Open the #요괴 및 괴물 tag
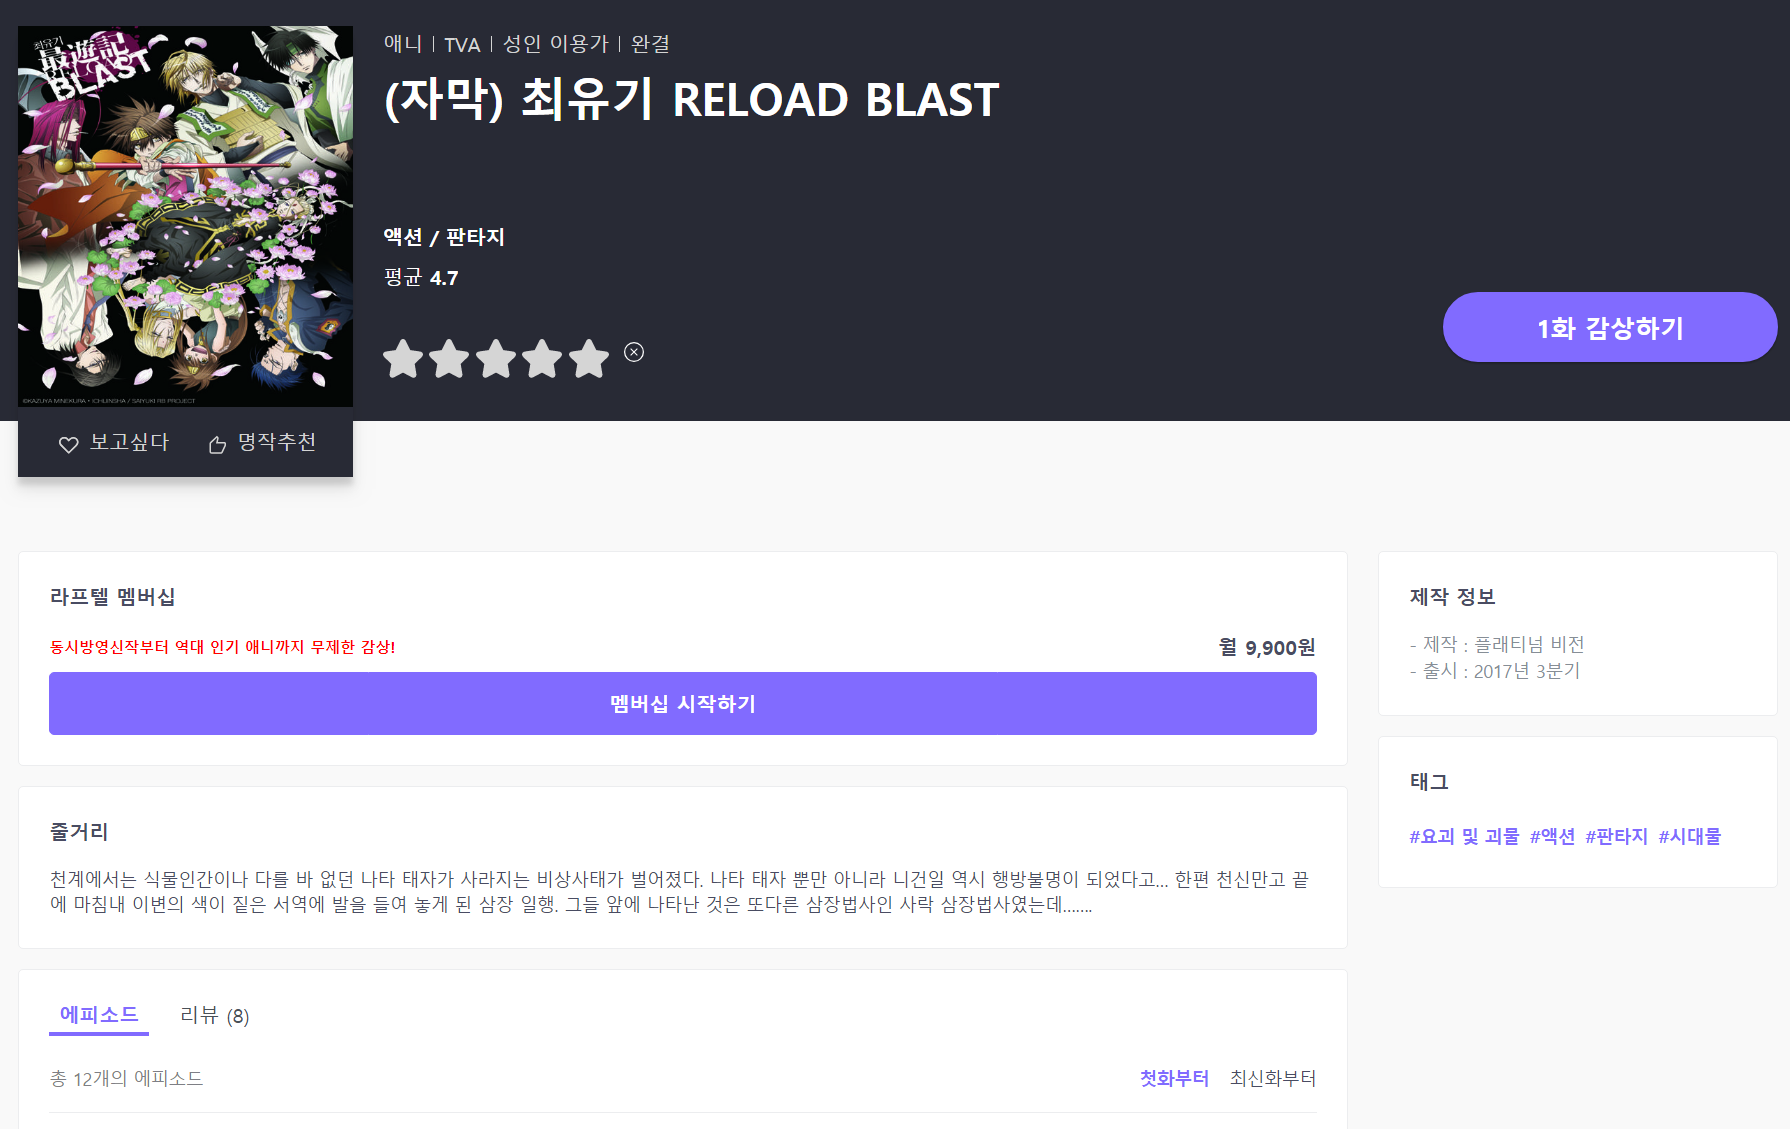This screenshot has height=1129, width=1790. tap(1464, 836)
